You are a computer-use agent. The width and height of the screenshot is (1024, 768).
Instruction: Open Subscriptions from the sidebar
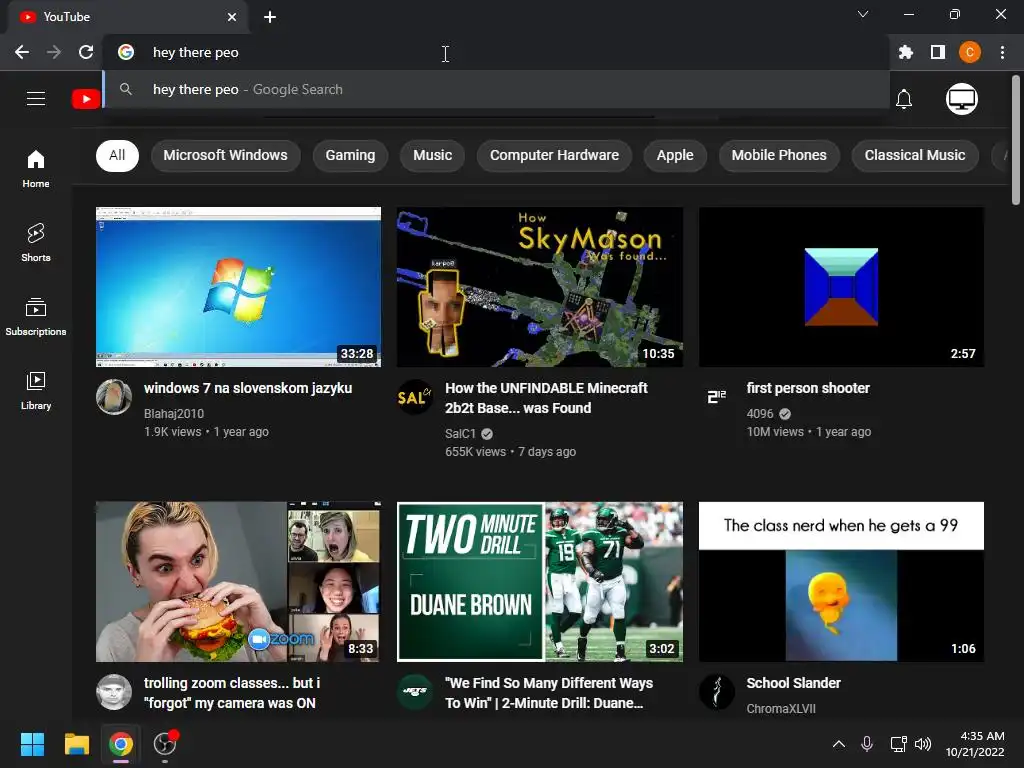[x=36, y=317]
